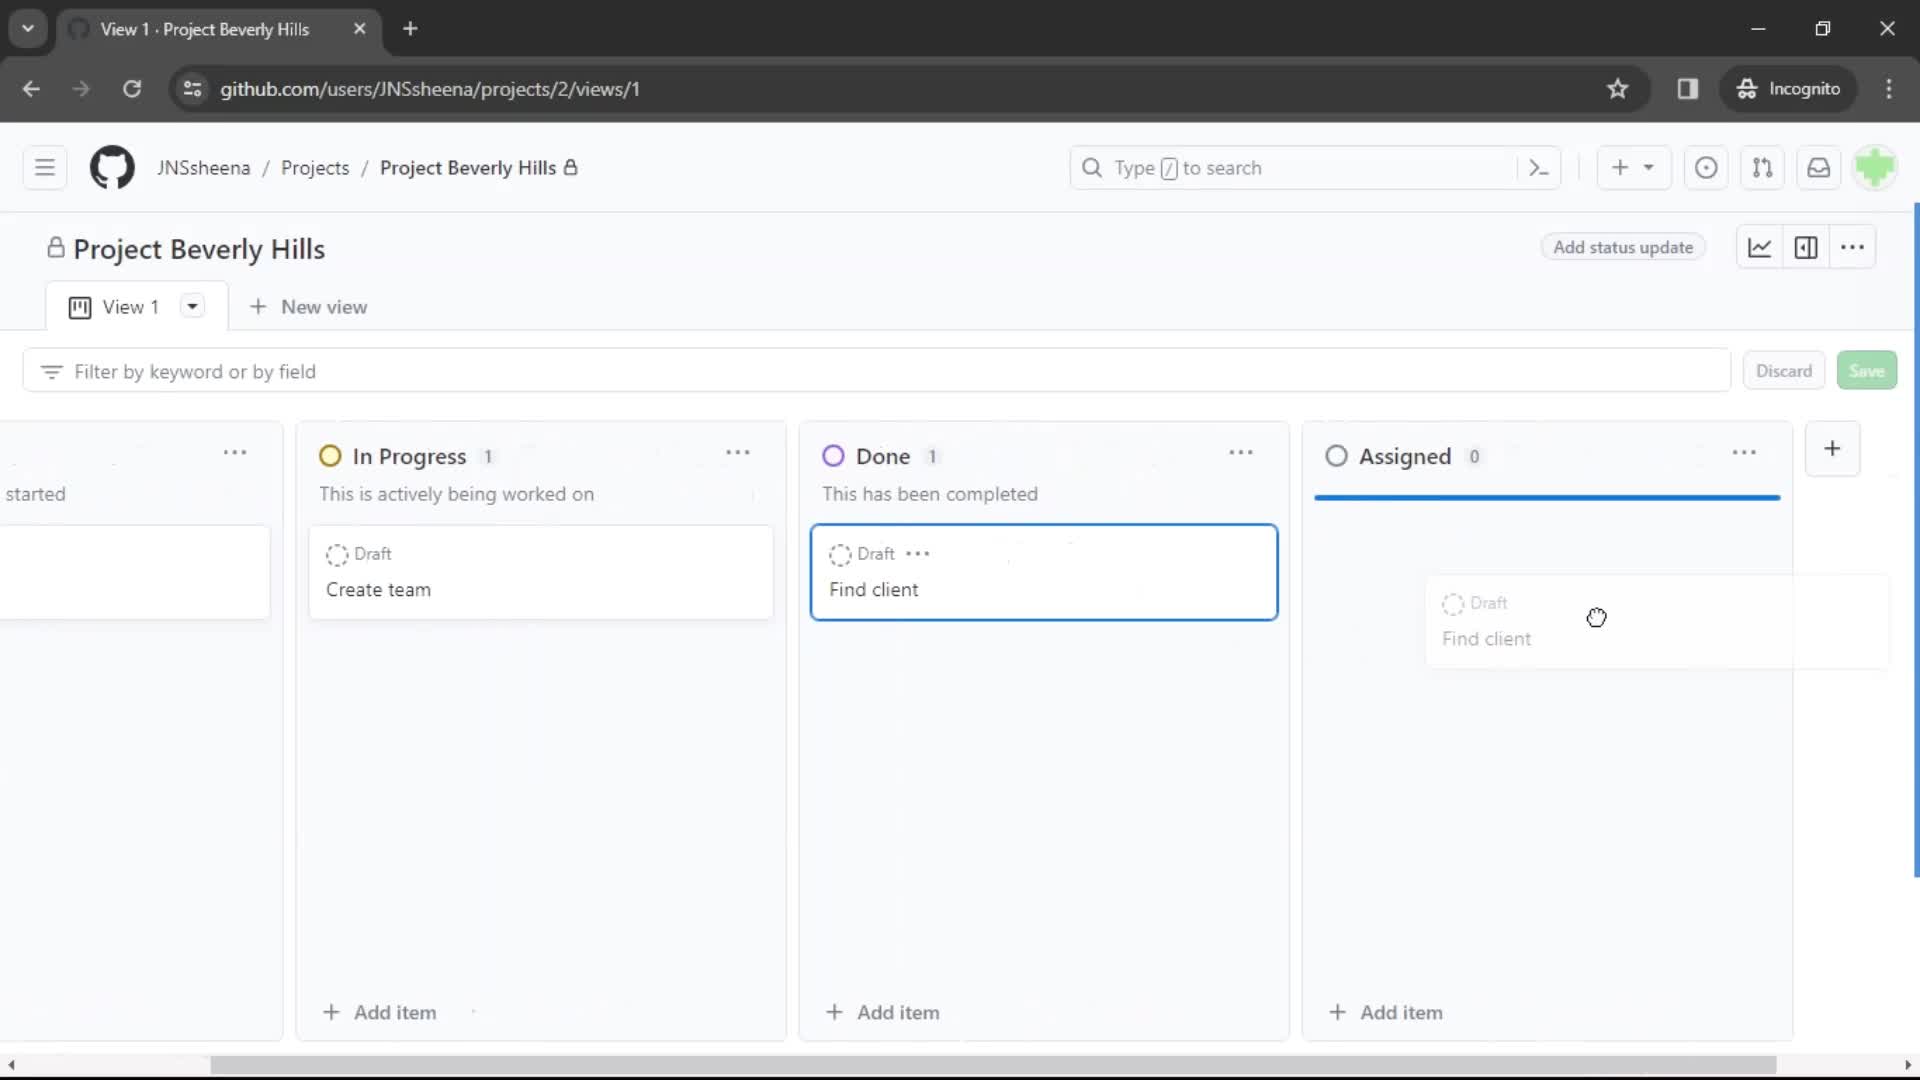The height and width of the screenshot is (1080, 1920).
Task: Click the three-dot menu on 'Done' column
Action: pos(1241,455)
